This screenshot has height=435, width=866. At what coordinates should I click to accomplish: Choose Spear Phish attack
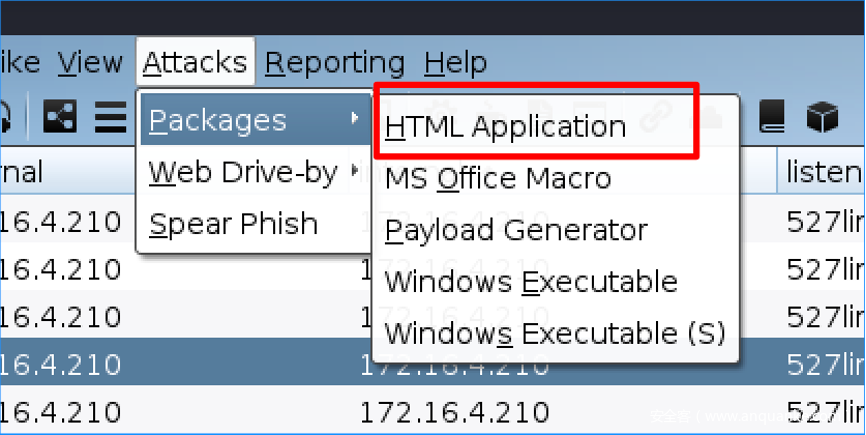(x=233, y=224)
